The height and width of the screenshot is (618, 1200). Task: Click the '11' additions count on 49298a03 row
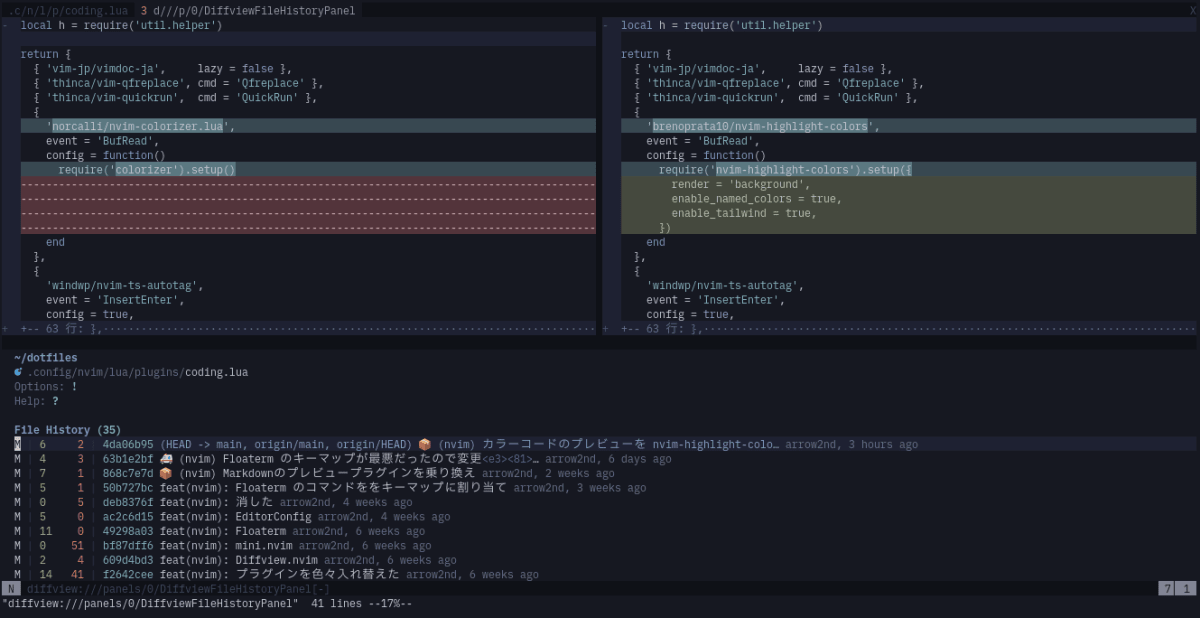click(x=46, y=531)
